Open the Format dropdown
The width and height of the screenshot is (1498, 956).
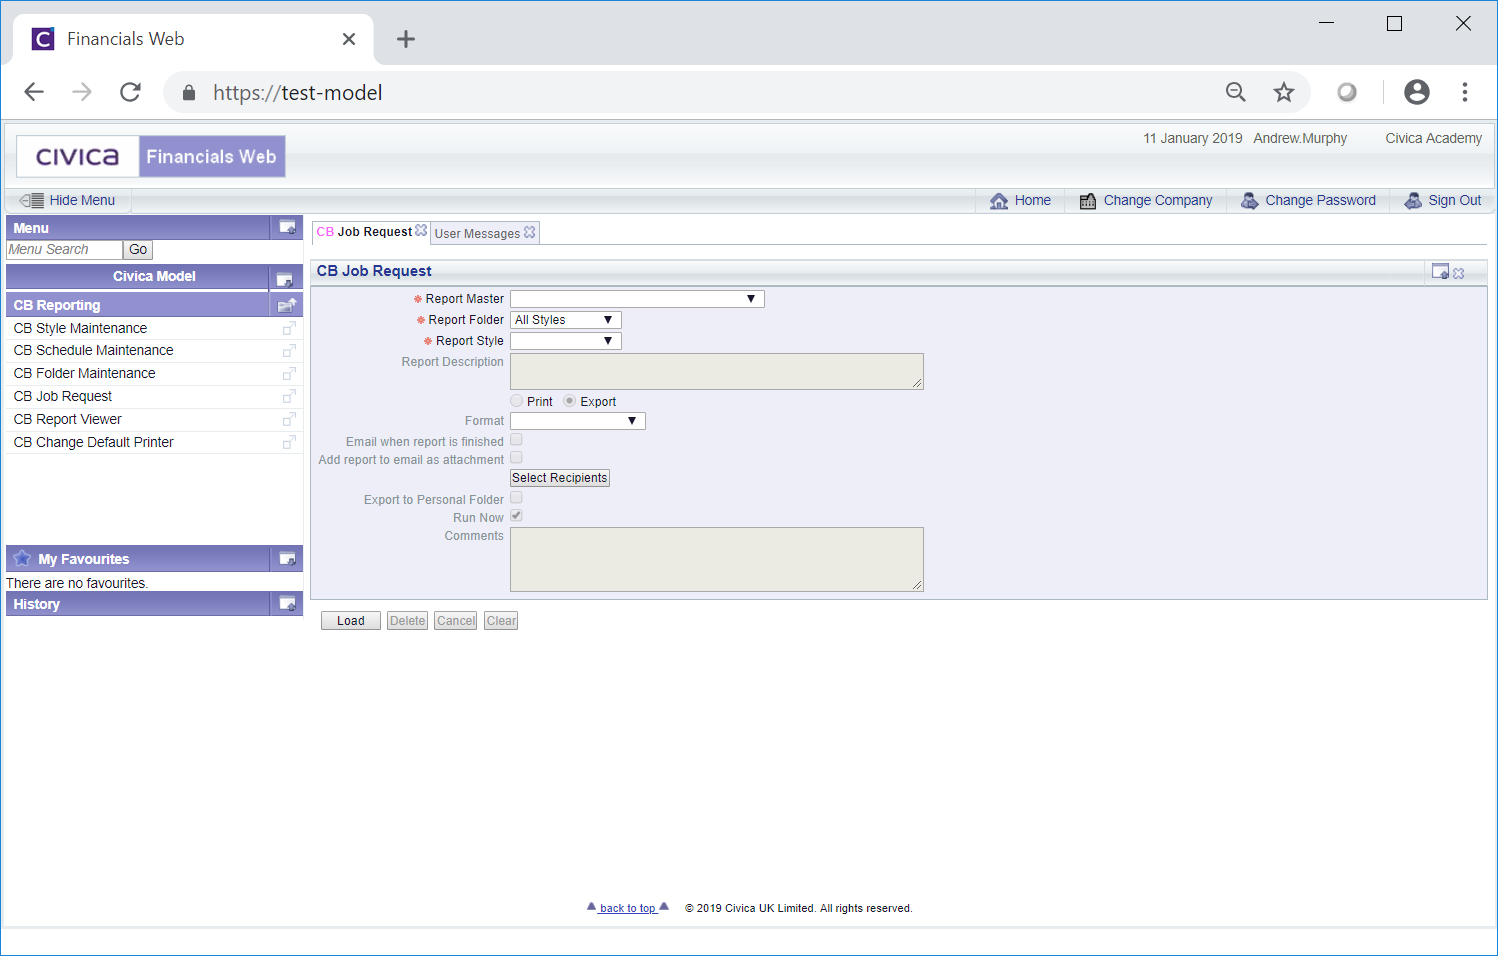click(x=578, y=421)
